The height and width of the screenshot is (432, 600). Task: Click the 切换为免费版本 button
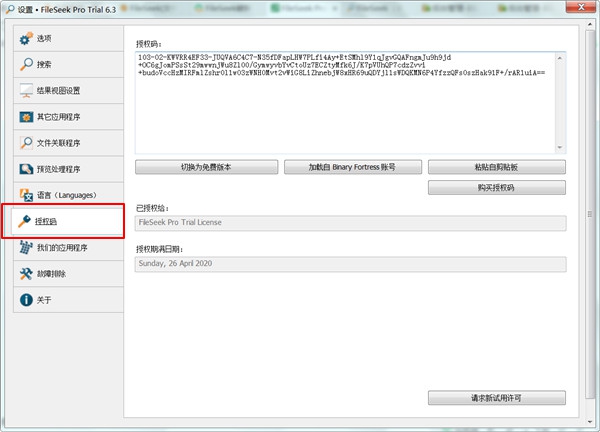click(x=207, y=167)
